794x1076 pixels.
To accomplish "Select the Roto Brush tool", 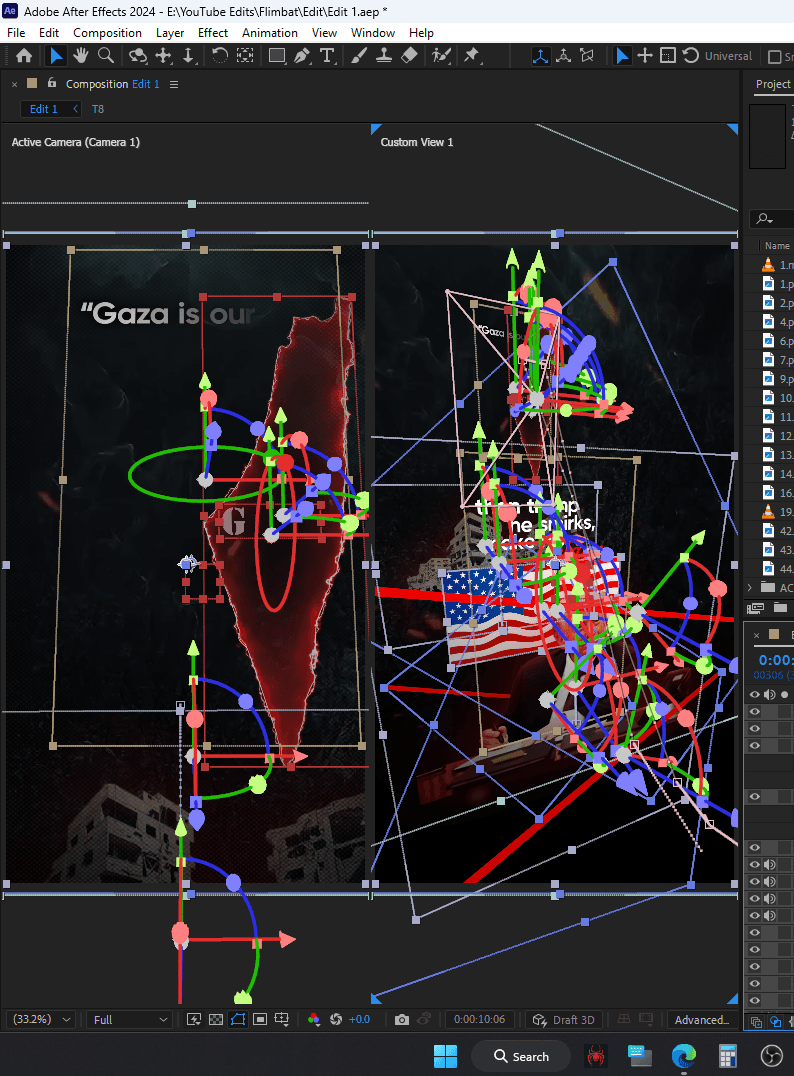I will (x=441, y=56).
